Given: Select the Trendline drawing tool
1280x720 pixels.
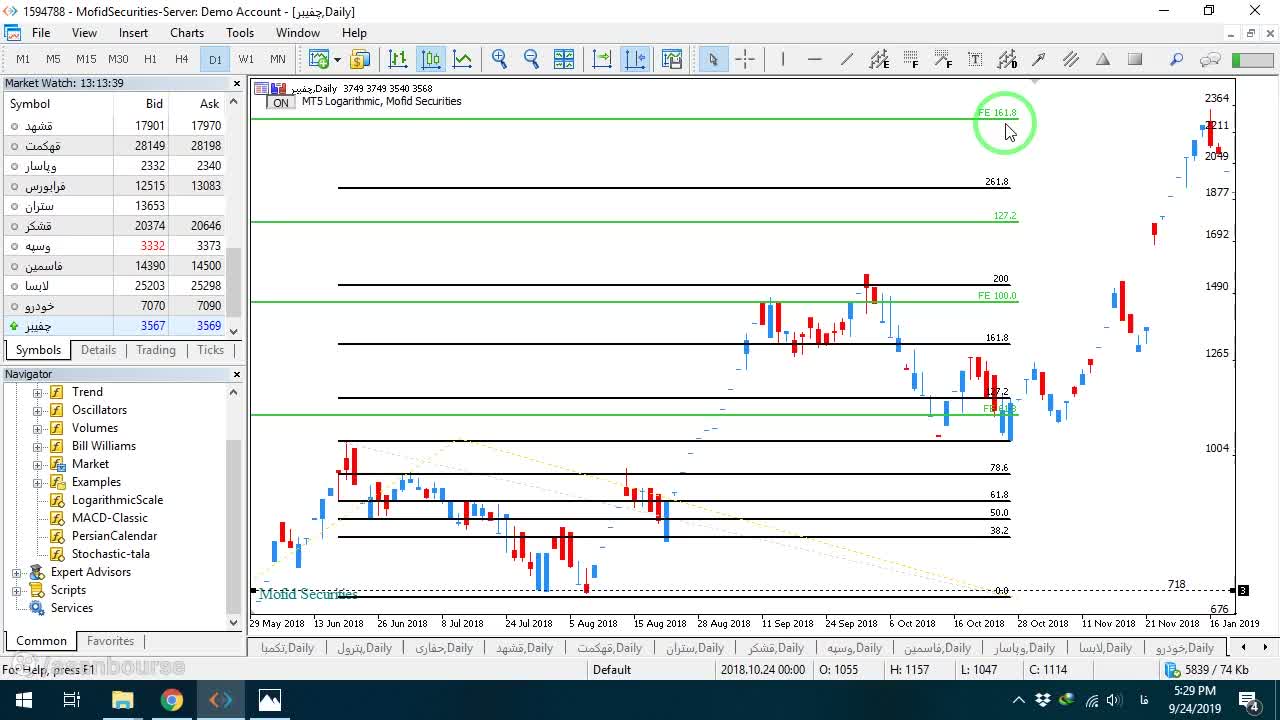Looking at the screenshot, I should (x=847, y=59).
